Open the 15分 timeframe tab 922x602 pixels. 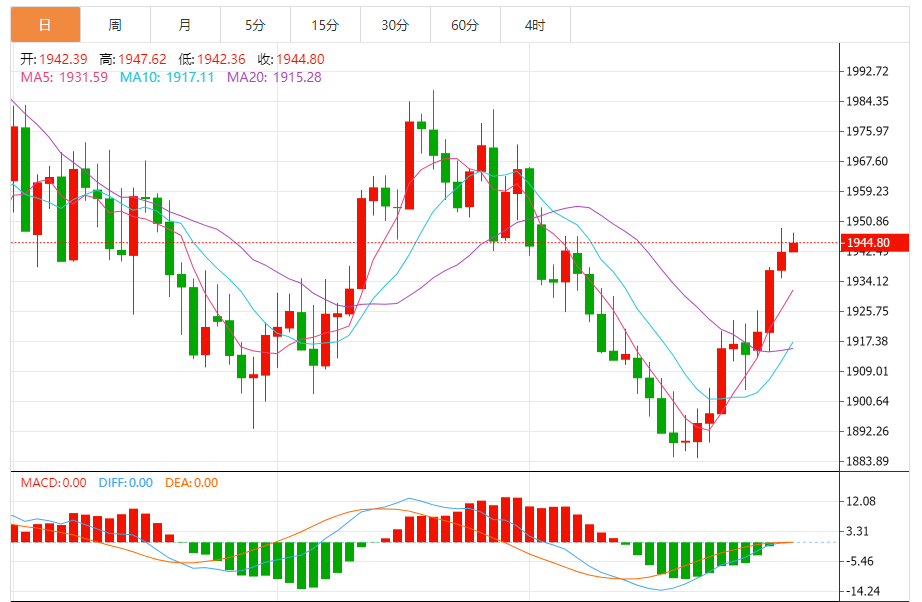click(x=325, y=25)
